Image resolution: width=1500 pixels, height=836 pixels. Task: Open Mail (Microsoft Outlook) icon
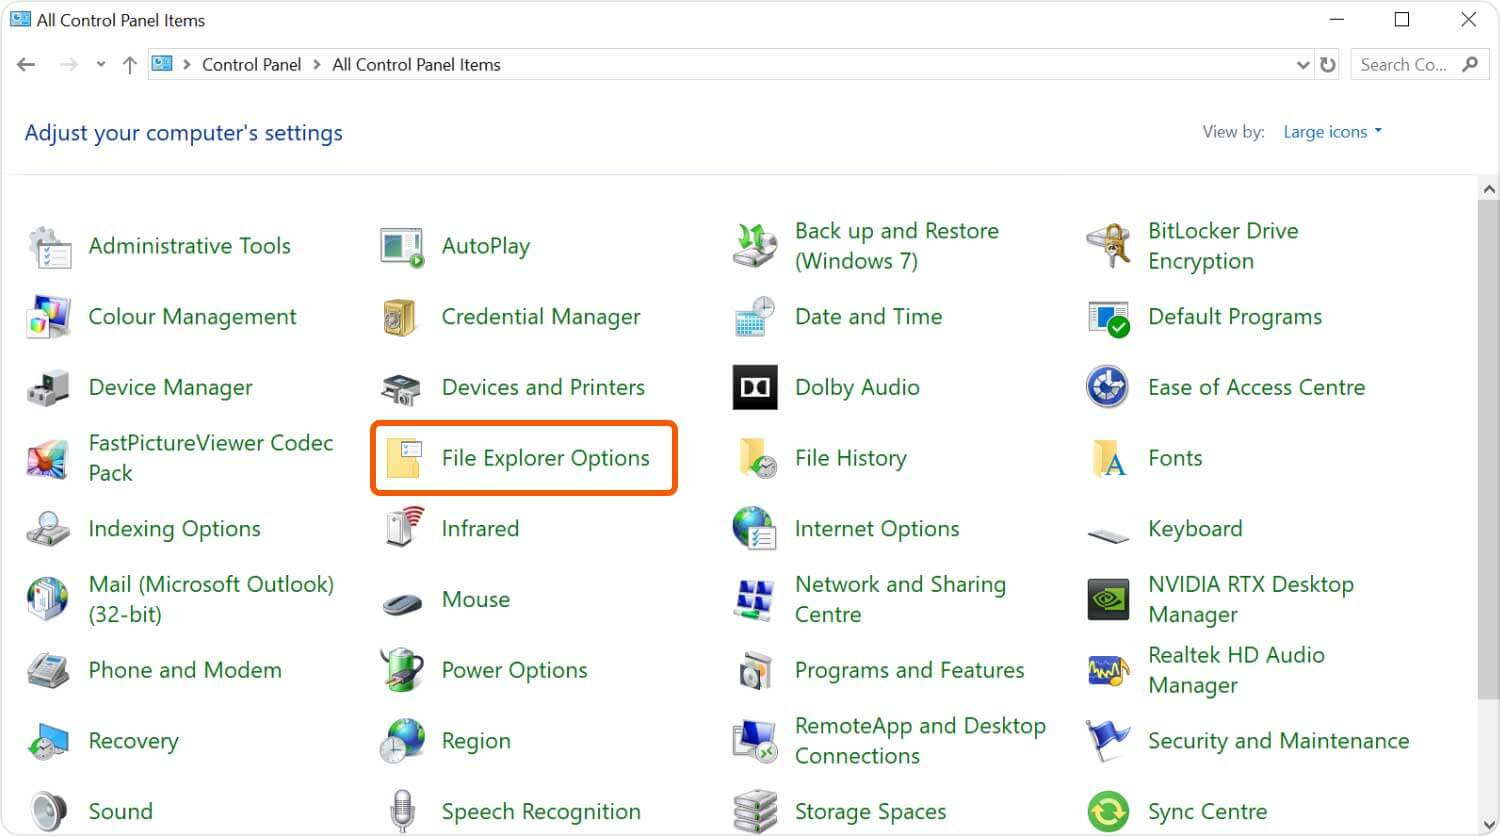click(x=49, y=600)
